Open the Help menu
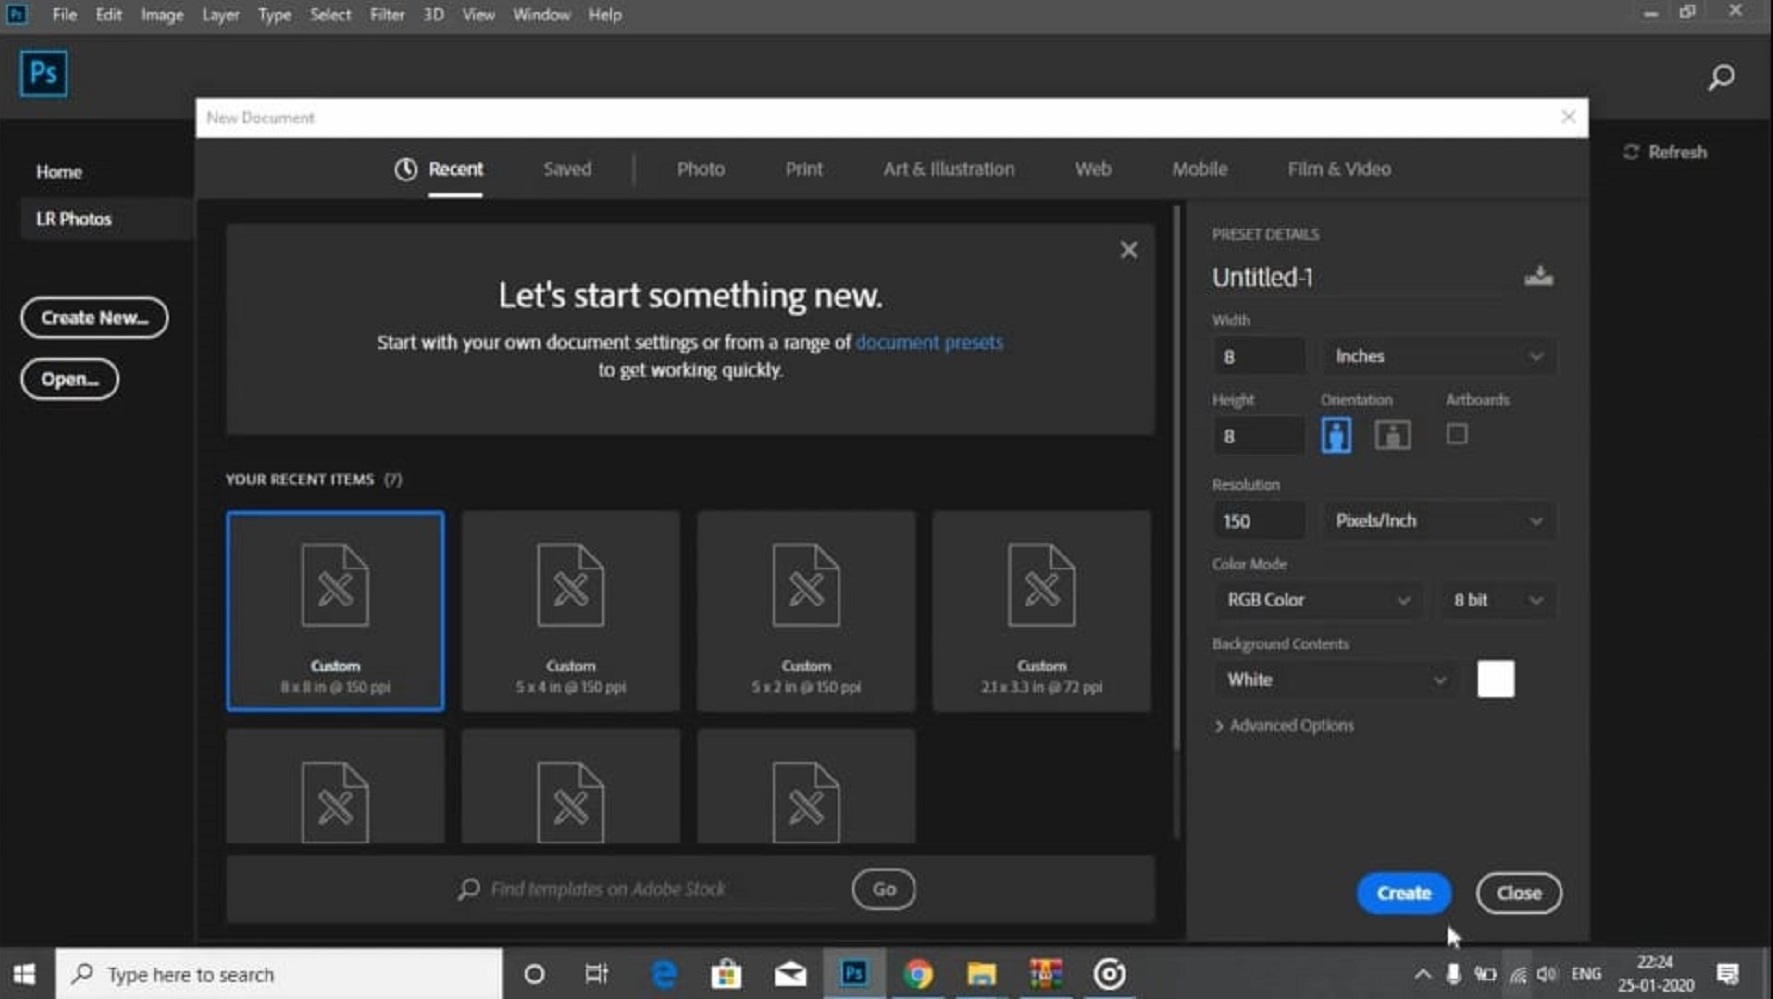This screenshot has height=999, width=1773. (x=604, y=15)
